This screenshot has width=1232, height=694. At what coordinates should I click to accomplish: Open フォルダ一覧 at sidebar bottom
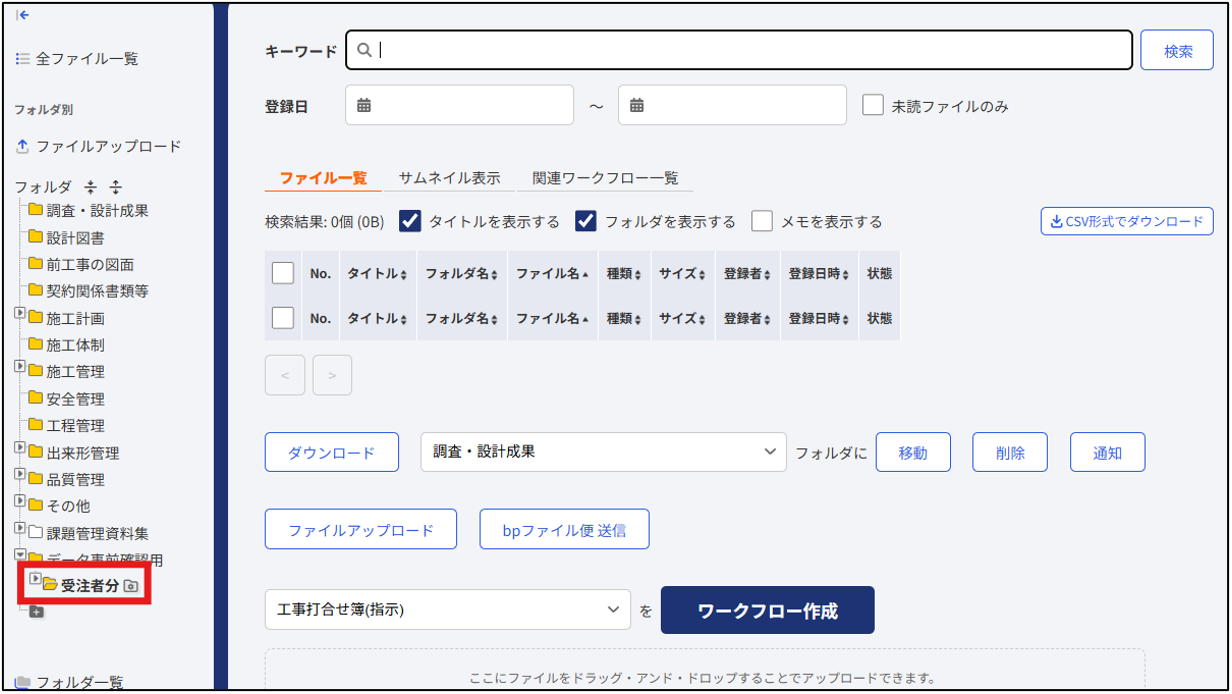[x=70, y=682]
